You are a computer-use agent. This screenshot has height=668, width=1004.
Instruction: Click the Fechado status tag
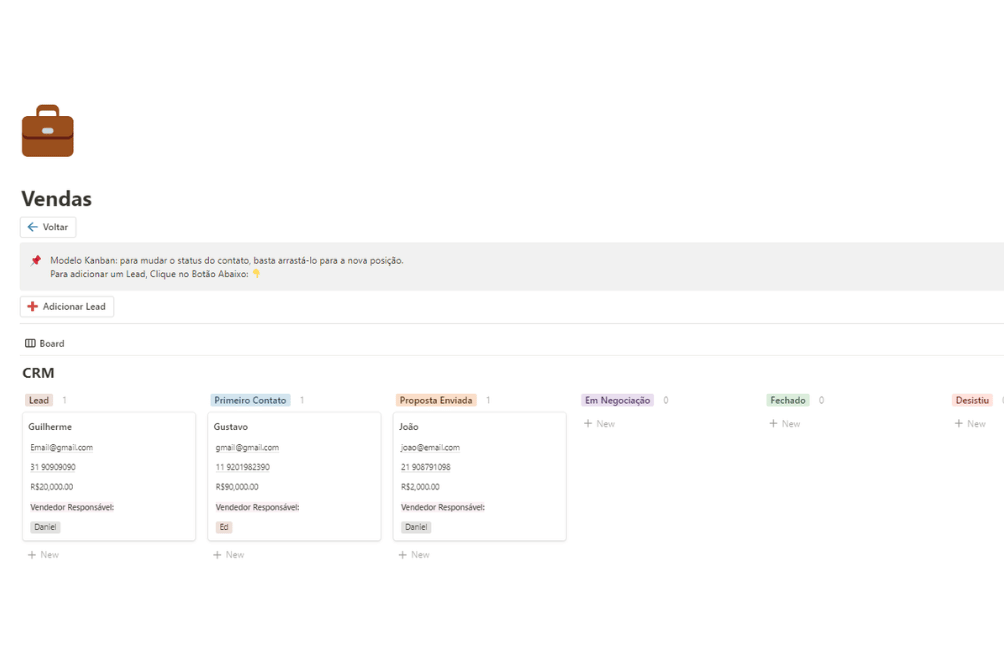(x=788, y=400)
